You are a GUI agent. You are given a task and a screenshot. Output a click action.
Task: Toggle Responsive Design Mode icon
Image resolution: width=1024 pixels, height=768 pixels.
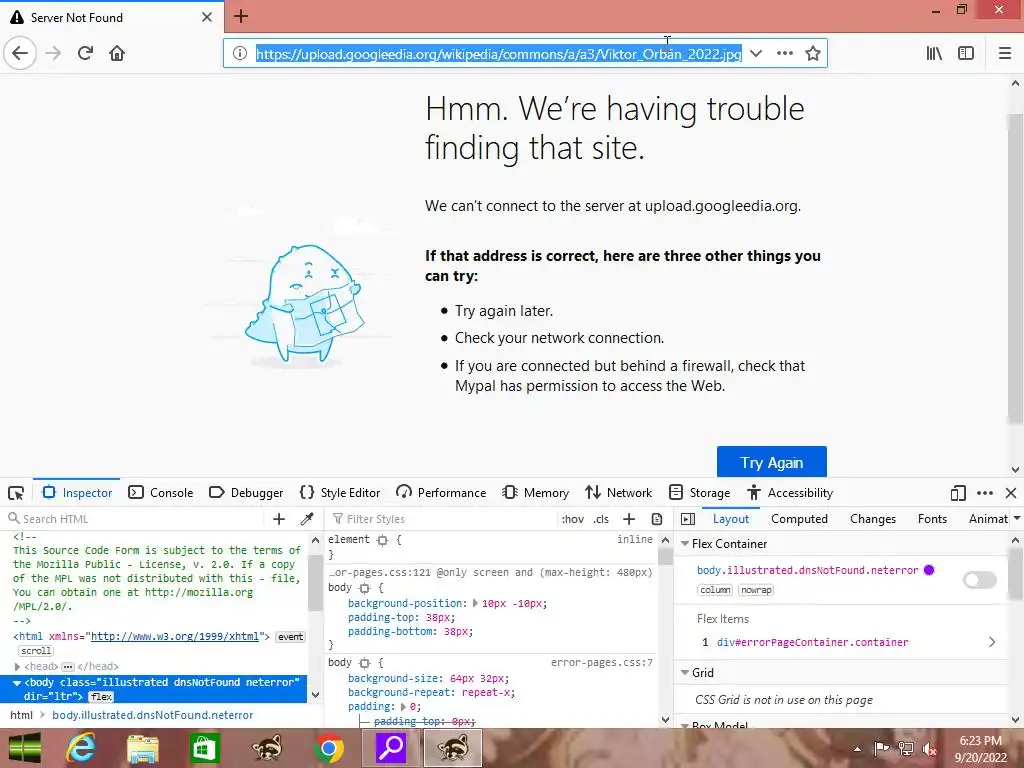[x=957, y=493]
